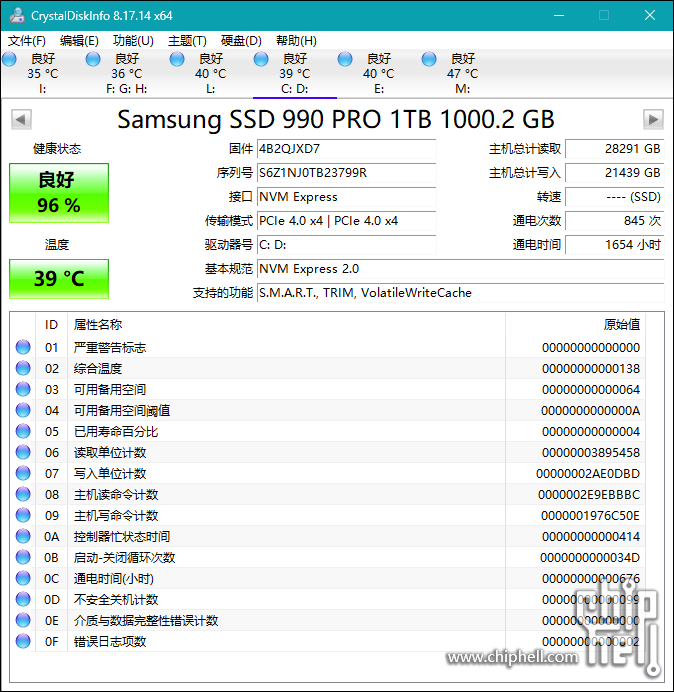Click status orb for row 03 可用备用空间
Screen dimensions: 674x692
pyautogui.click(x=23, y=389)
